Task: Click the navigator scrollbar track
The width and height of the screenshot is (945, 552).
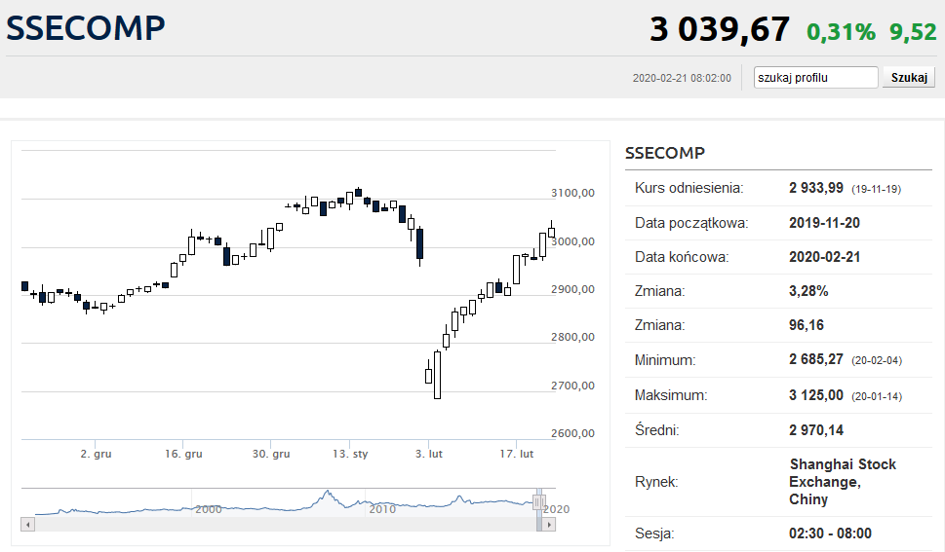Action: 280,524
